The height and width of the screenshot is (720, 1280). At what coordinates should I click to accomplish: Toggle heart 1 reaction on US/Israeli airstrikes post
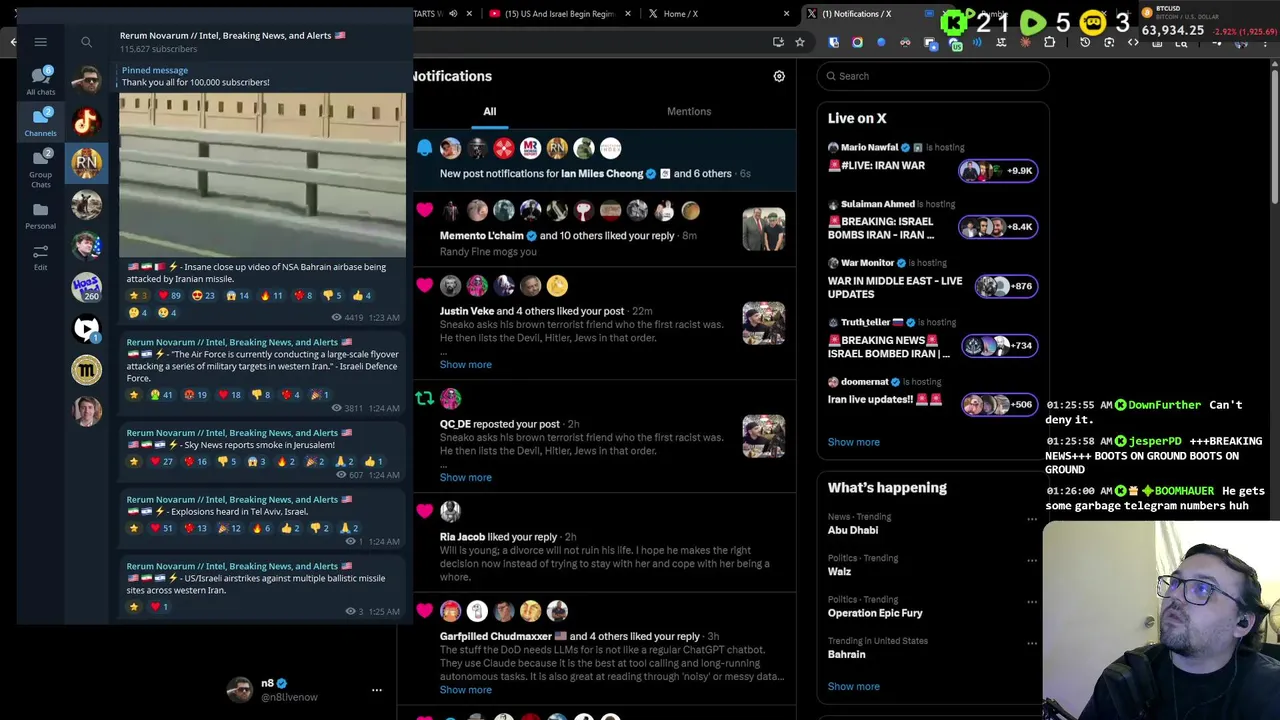158,606
